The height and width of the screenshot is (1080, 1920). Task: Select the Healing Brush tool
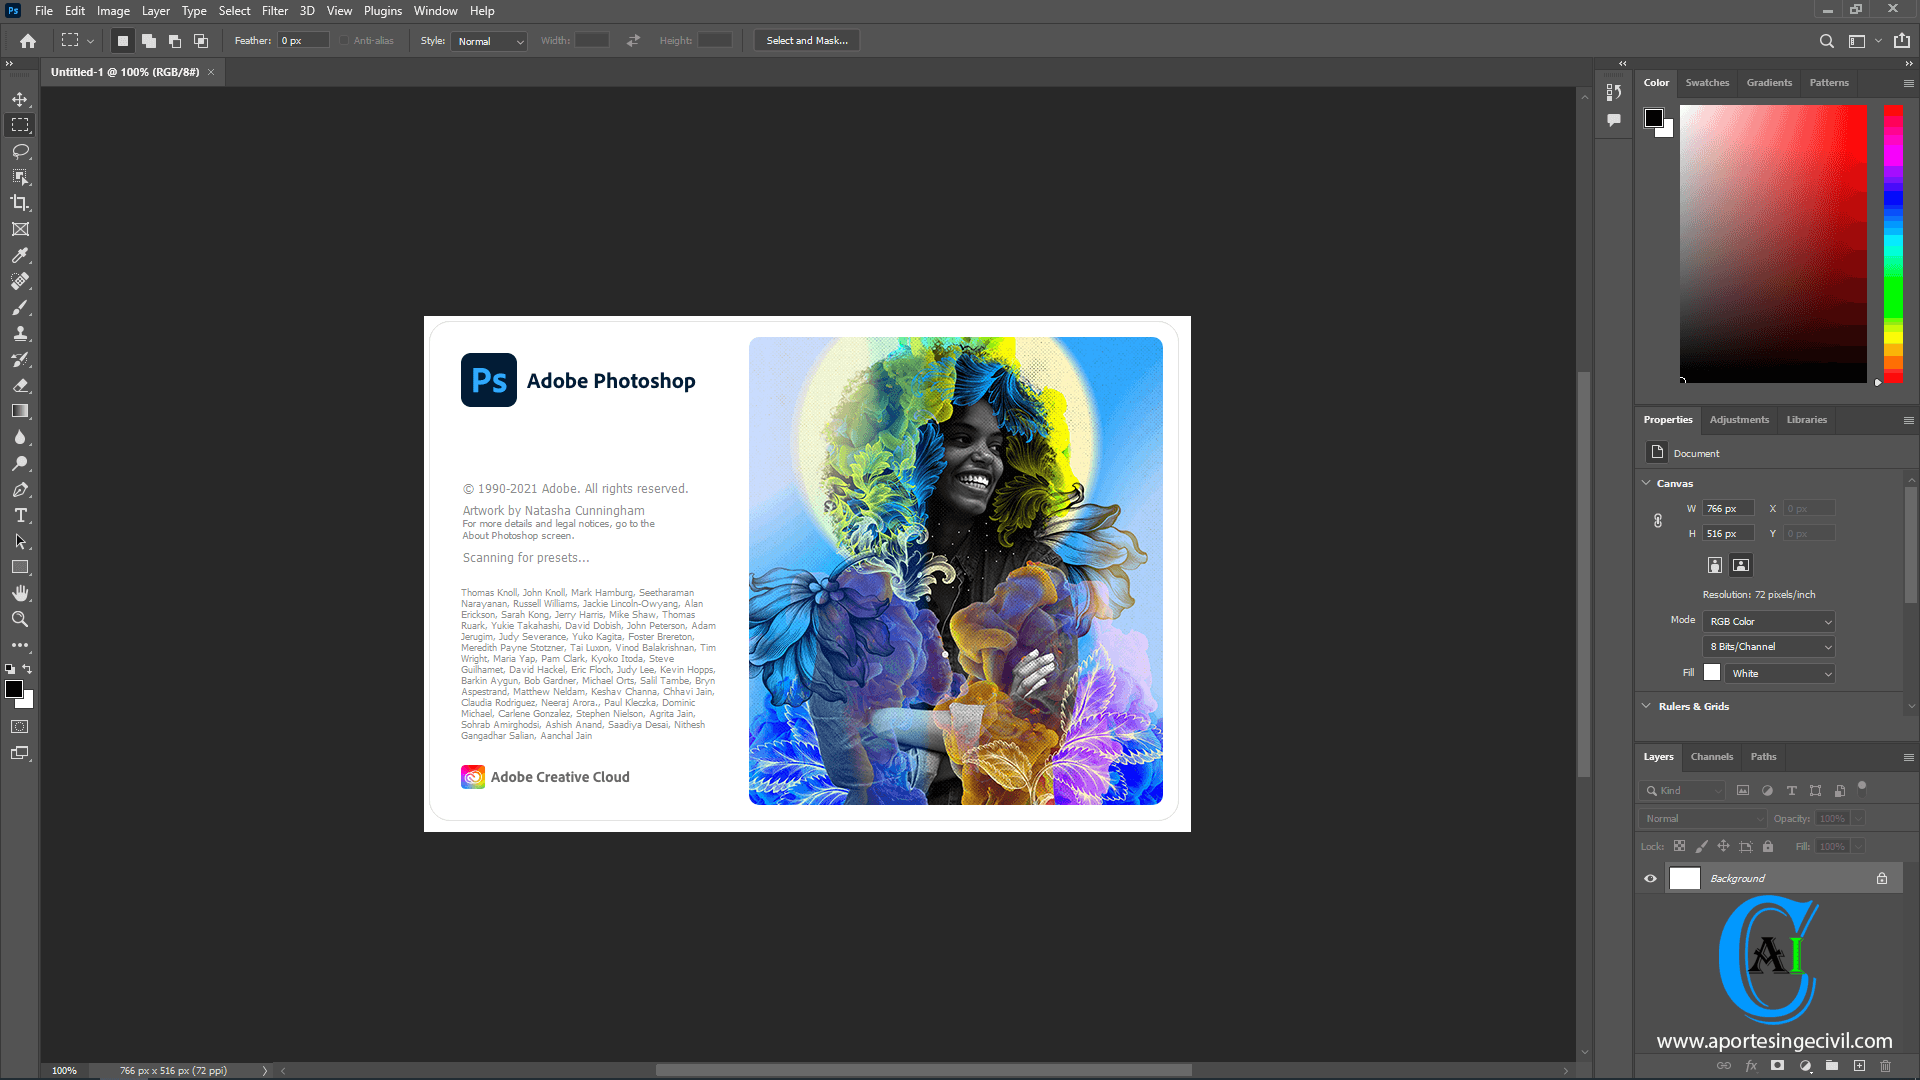tap(20, 280)
